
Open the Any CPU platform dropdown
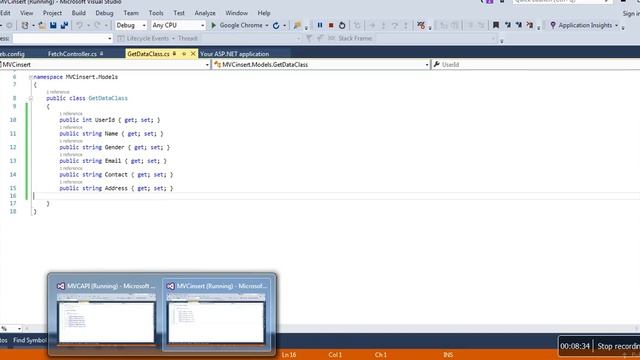[178, 25]
